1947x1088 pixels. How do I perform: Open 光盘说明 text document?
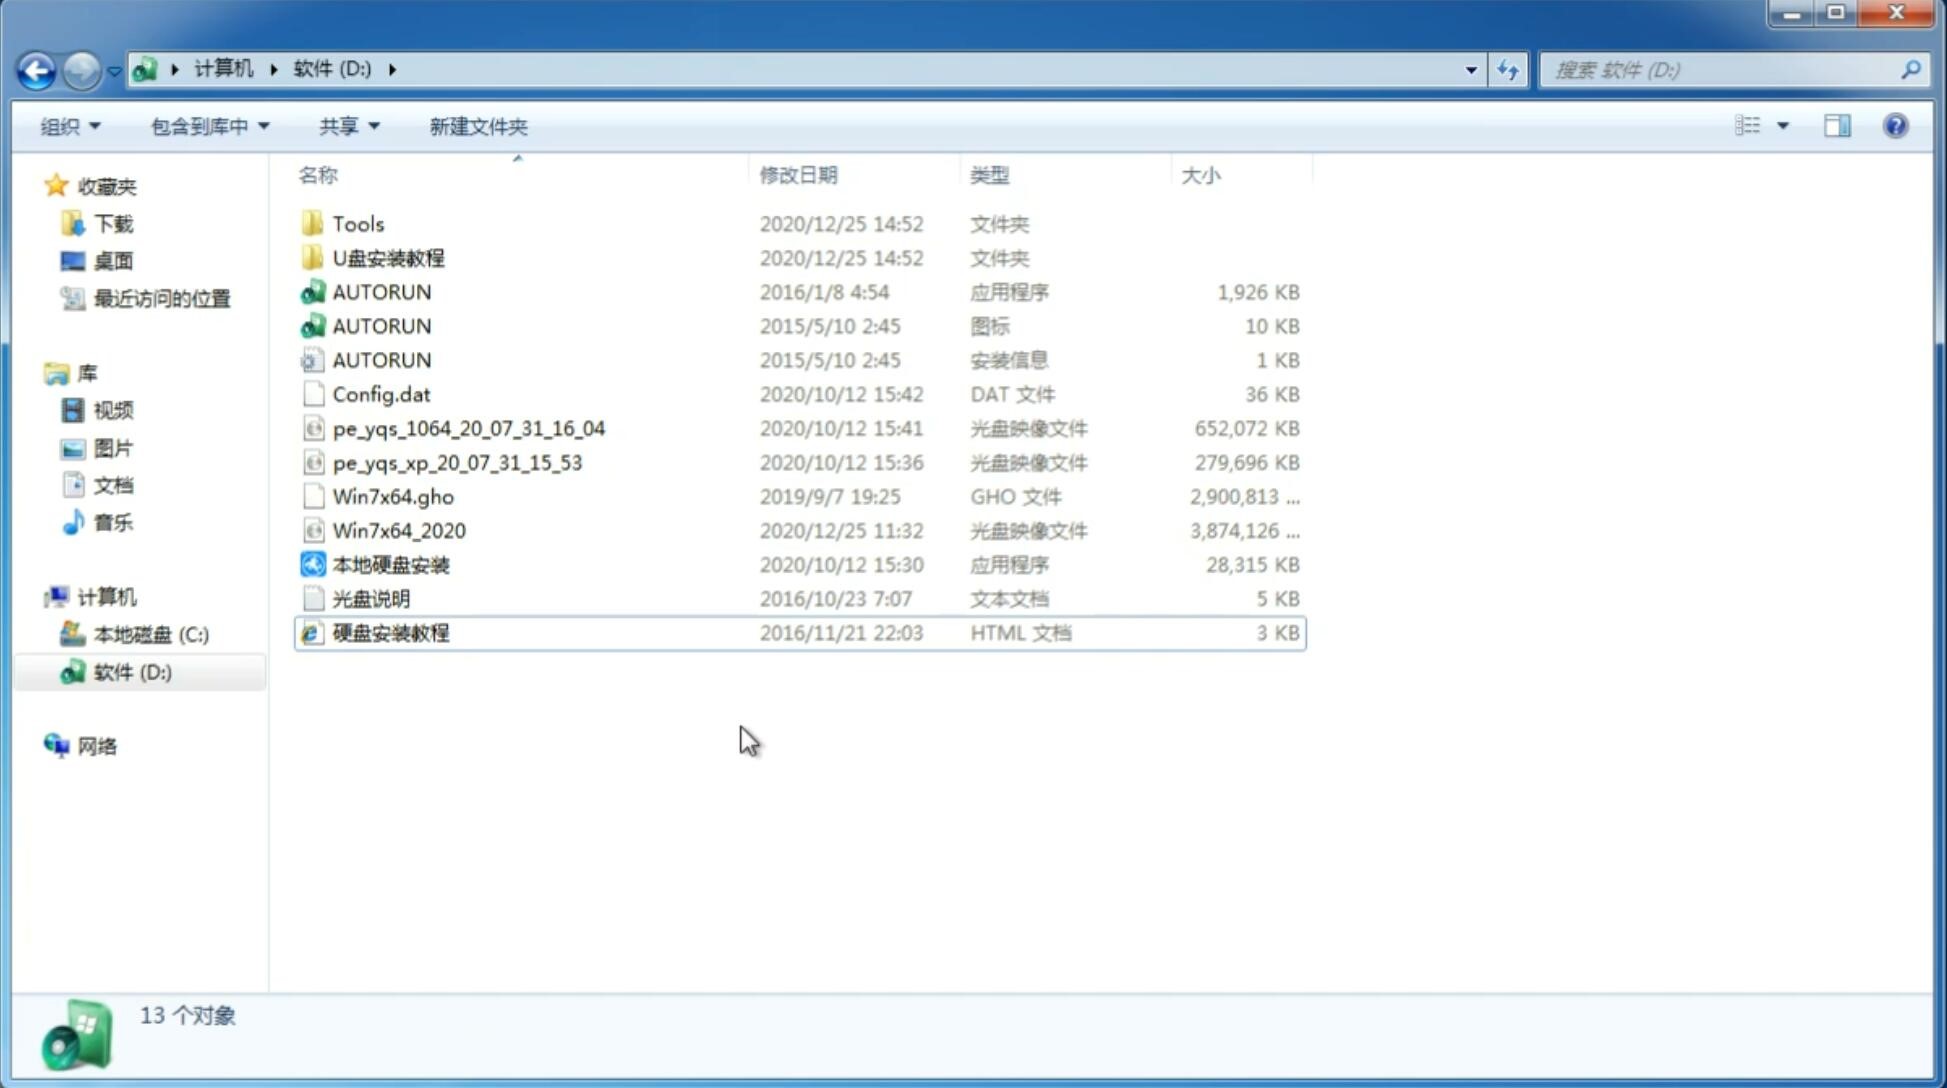[x=372, y=597]
